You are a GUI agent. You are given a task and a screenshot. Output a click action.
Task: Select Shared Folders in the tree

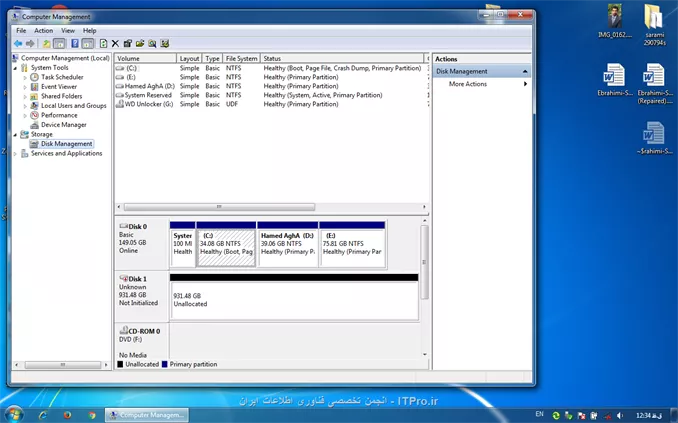click(61, 96)
